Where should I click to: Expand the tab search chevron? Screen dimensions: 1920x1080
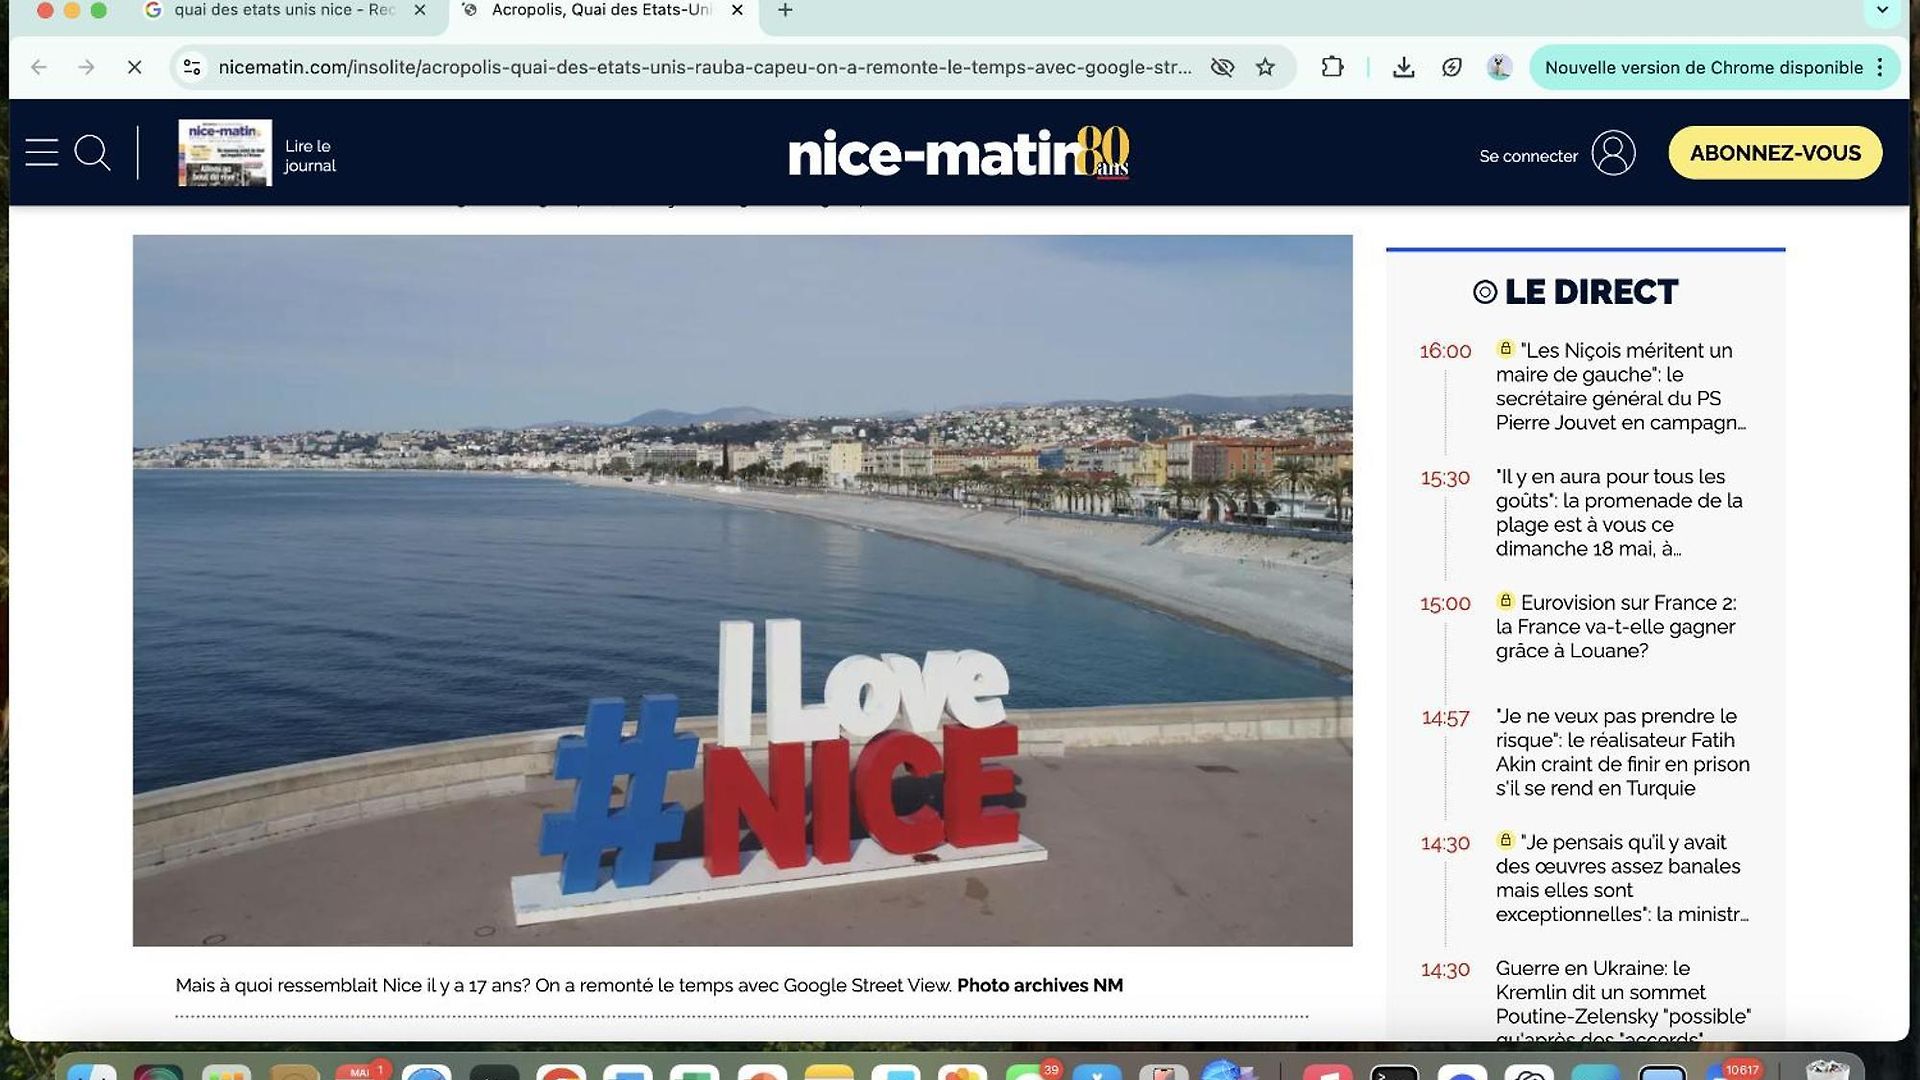(x=1882, y=11)
